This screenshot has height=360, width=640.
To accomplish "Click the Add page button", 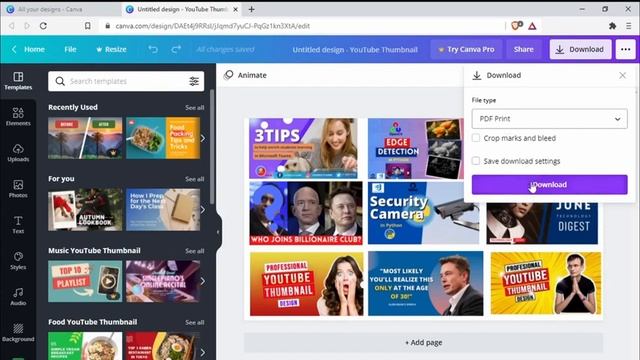I will point(423,342).
